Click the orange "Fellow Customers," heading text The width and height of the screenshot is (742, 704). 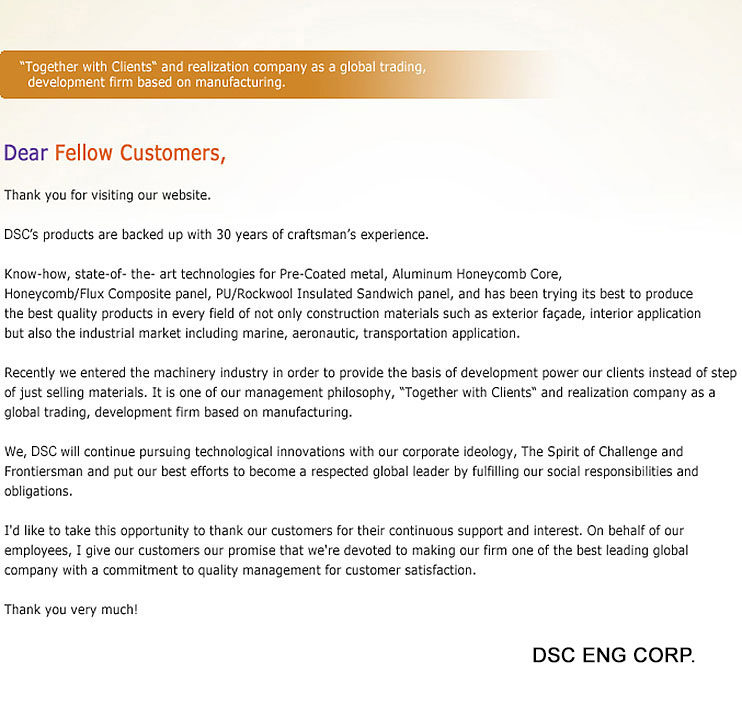140,153
